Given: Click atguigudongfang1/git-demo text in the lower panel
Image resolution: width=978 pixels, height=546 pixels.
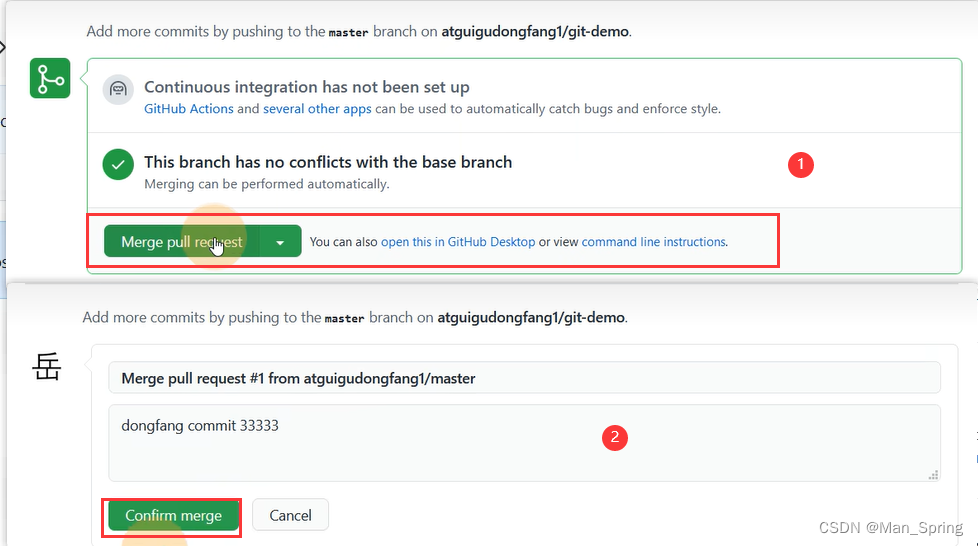Looking at the screenshot, I should (x=531, y=317).
